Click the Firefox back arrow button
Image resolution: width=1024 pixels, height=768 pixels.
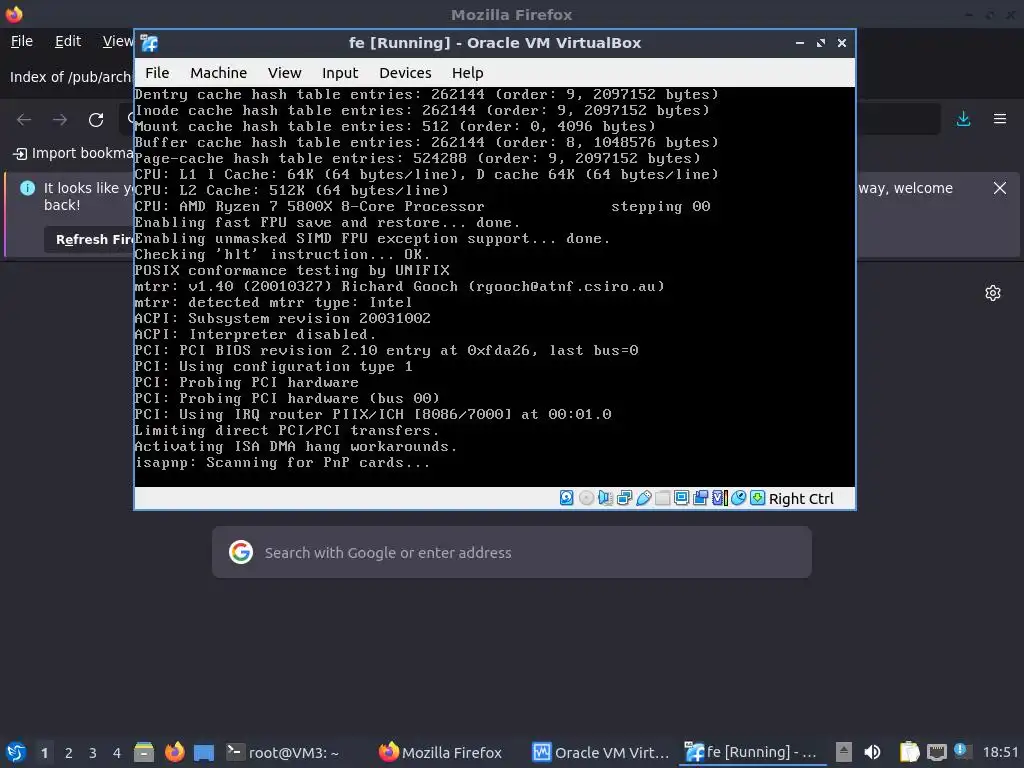[x=24, y=120]
